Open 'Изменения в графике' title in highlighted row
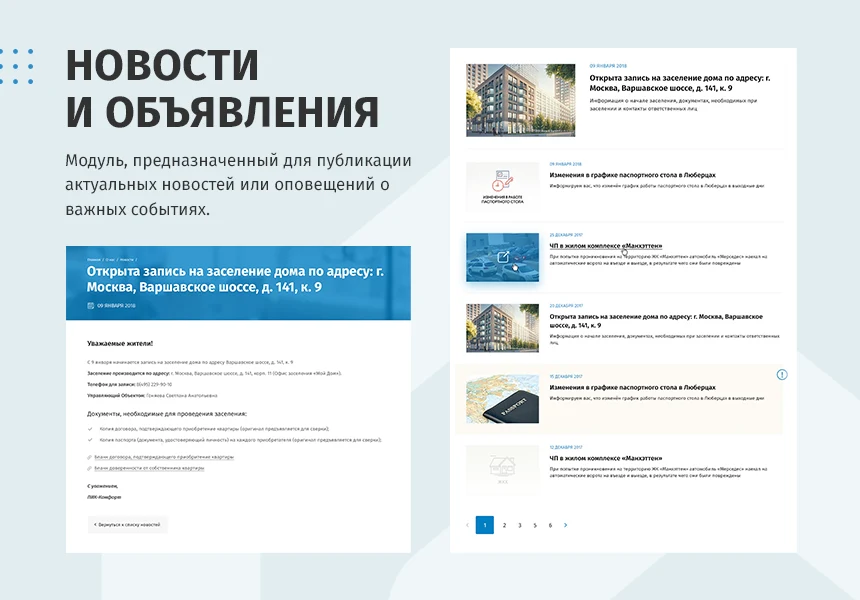This screenshot has width=860, height=600. [x=632, y=387]
